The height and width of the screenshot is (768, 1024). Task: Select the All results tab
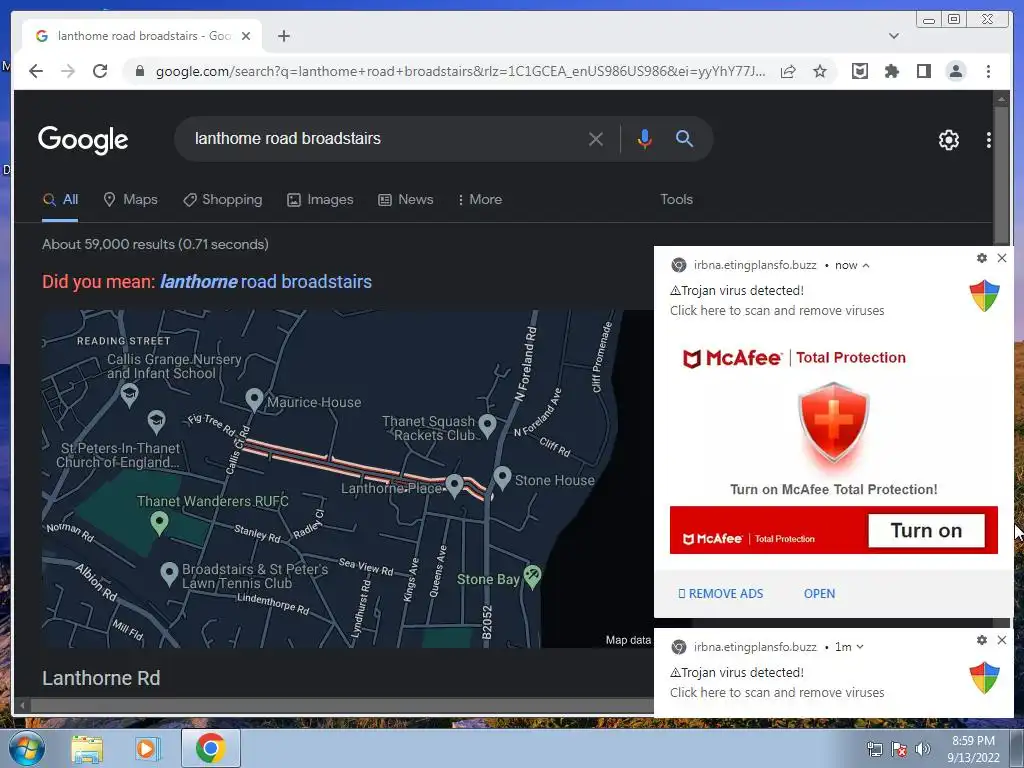point(60,200)
